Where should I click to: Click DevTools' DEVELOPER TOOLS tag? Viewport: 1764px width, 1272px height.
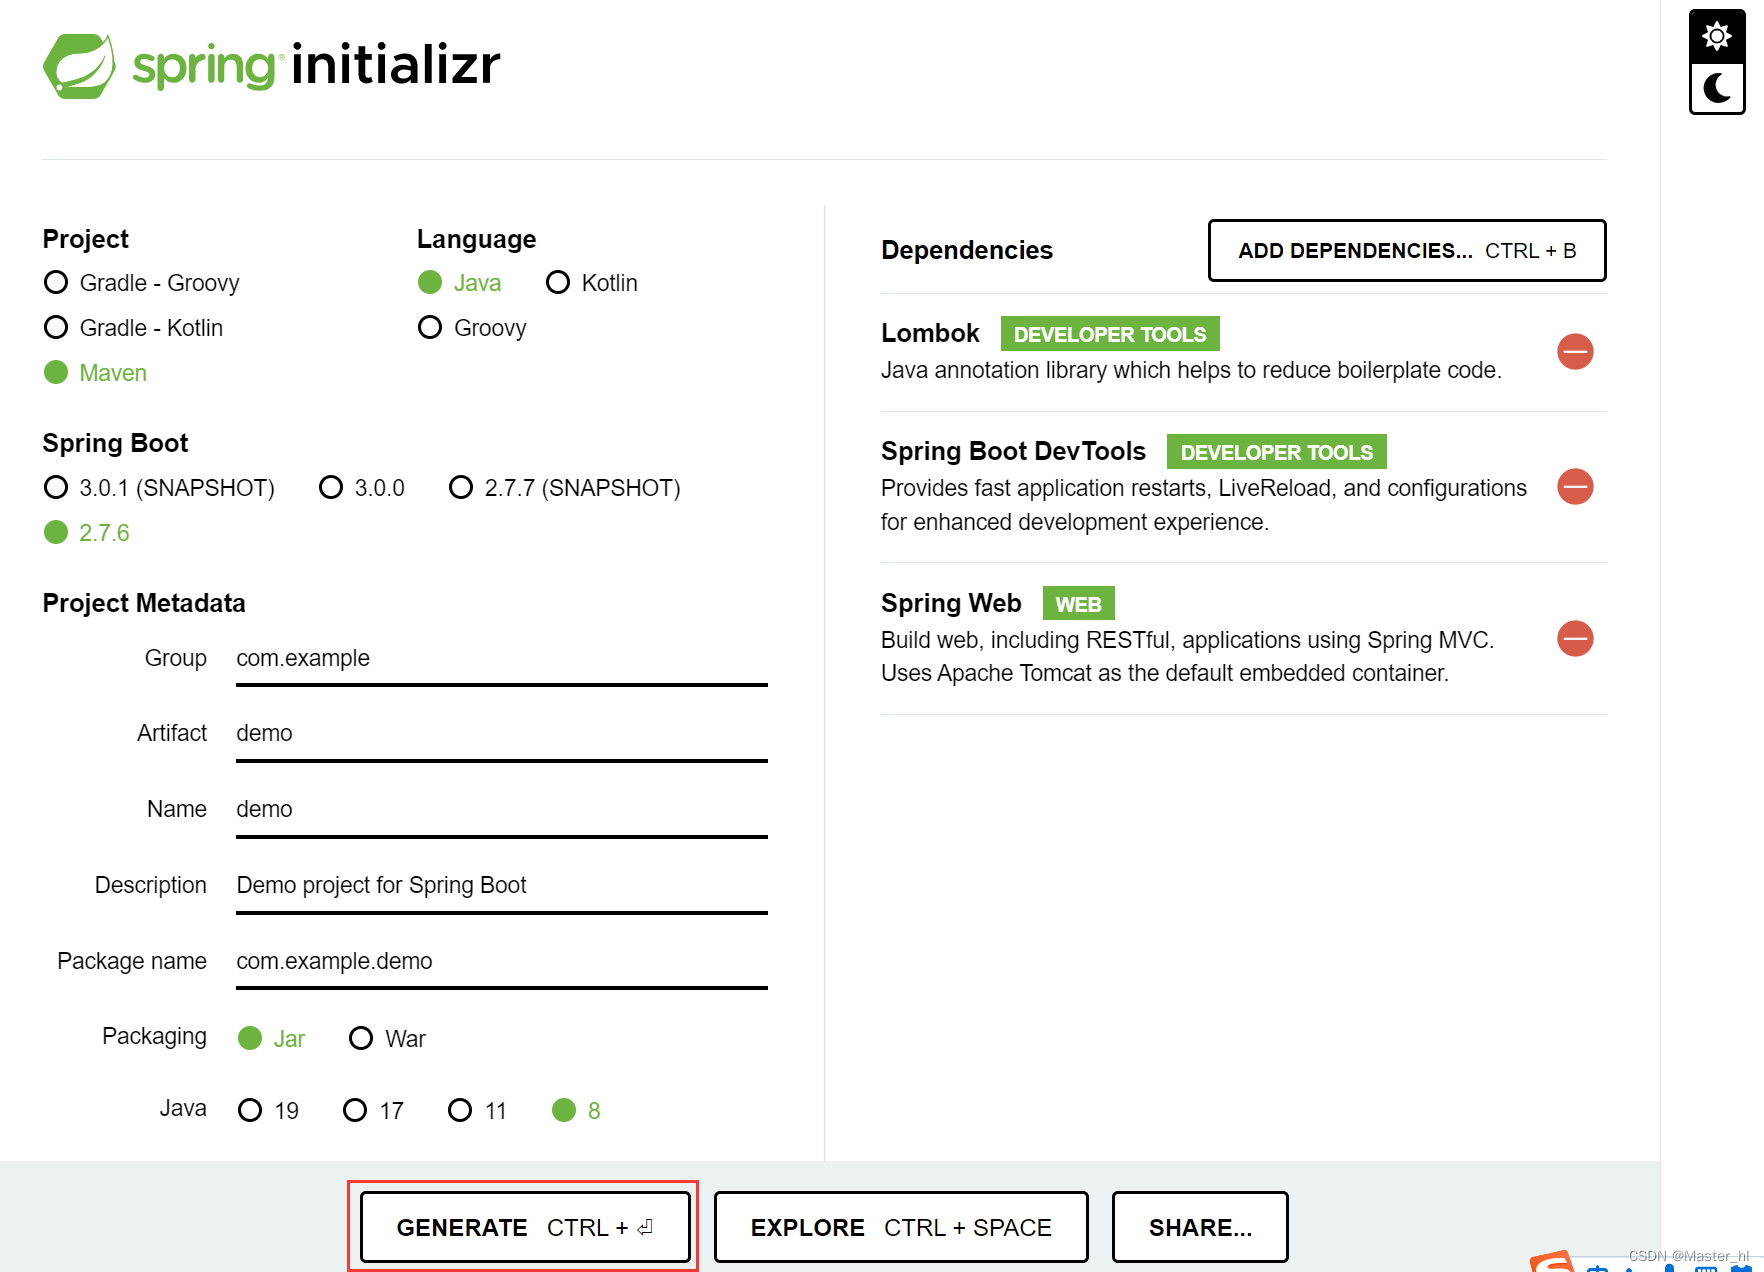click(x=1277, y=452)
